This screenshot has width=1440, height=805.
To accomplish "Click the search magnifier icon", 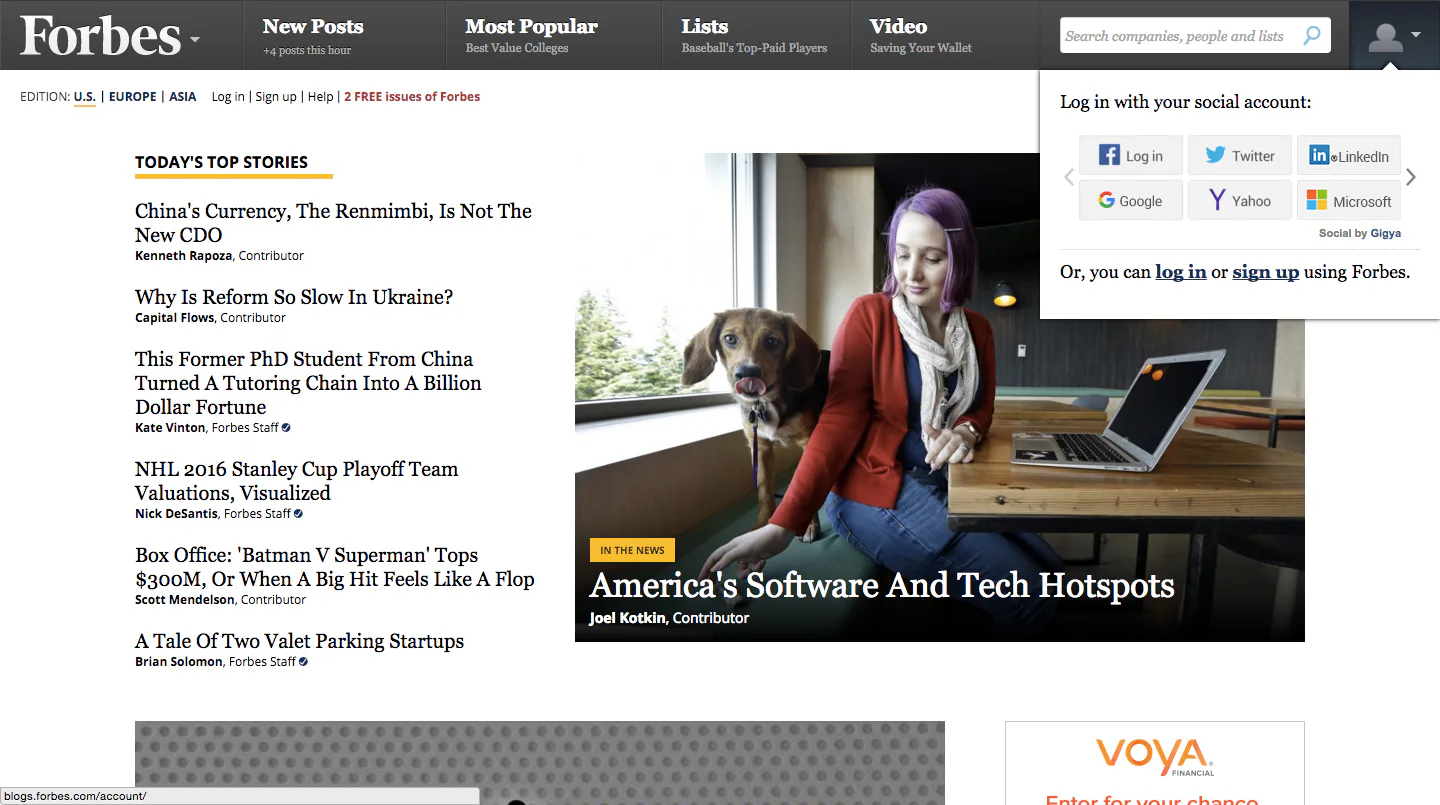I will [1311, 36].
